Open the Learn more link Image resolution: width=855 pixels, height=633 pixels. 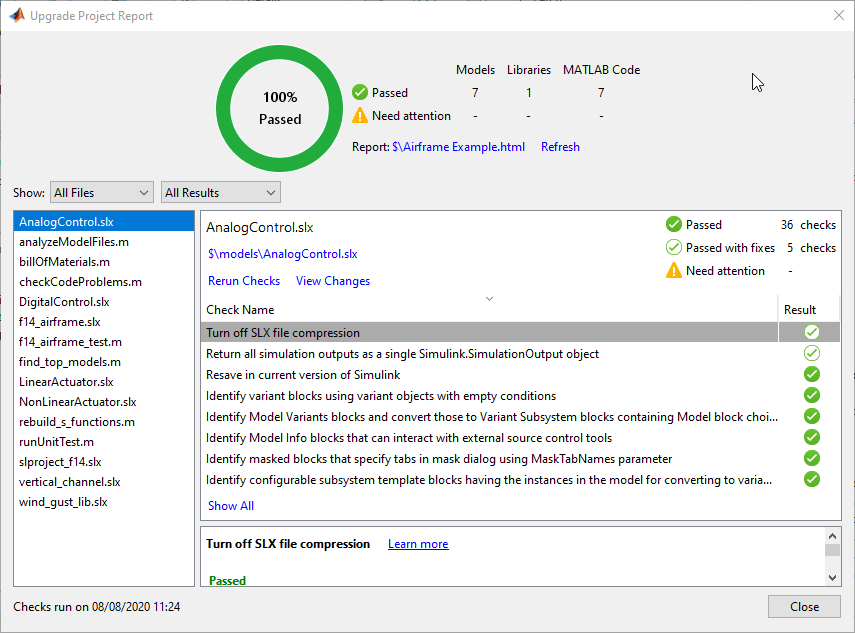point(418,544)
